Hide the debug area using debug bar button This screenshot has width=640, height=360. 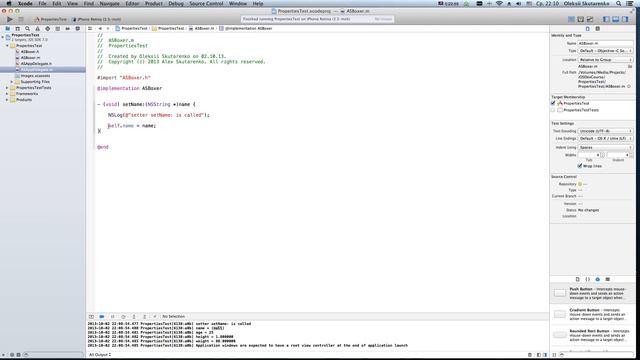click(x=91, y=316)
